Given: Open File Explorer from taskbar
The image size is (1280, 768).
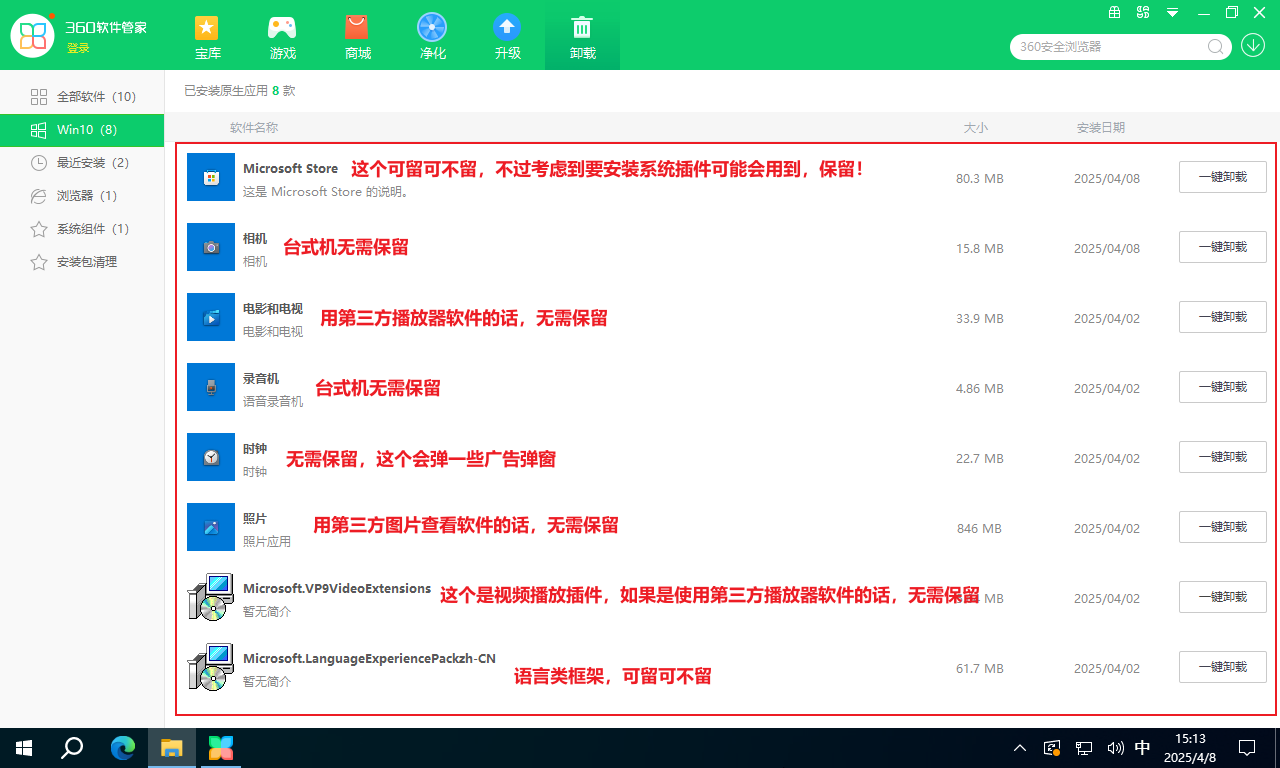Looking at the screenshot, I should 172,747.
